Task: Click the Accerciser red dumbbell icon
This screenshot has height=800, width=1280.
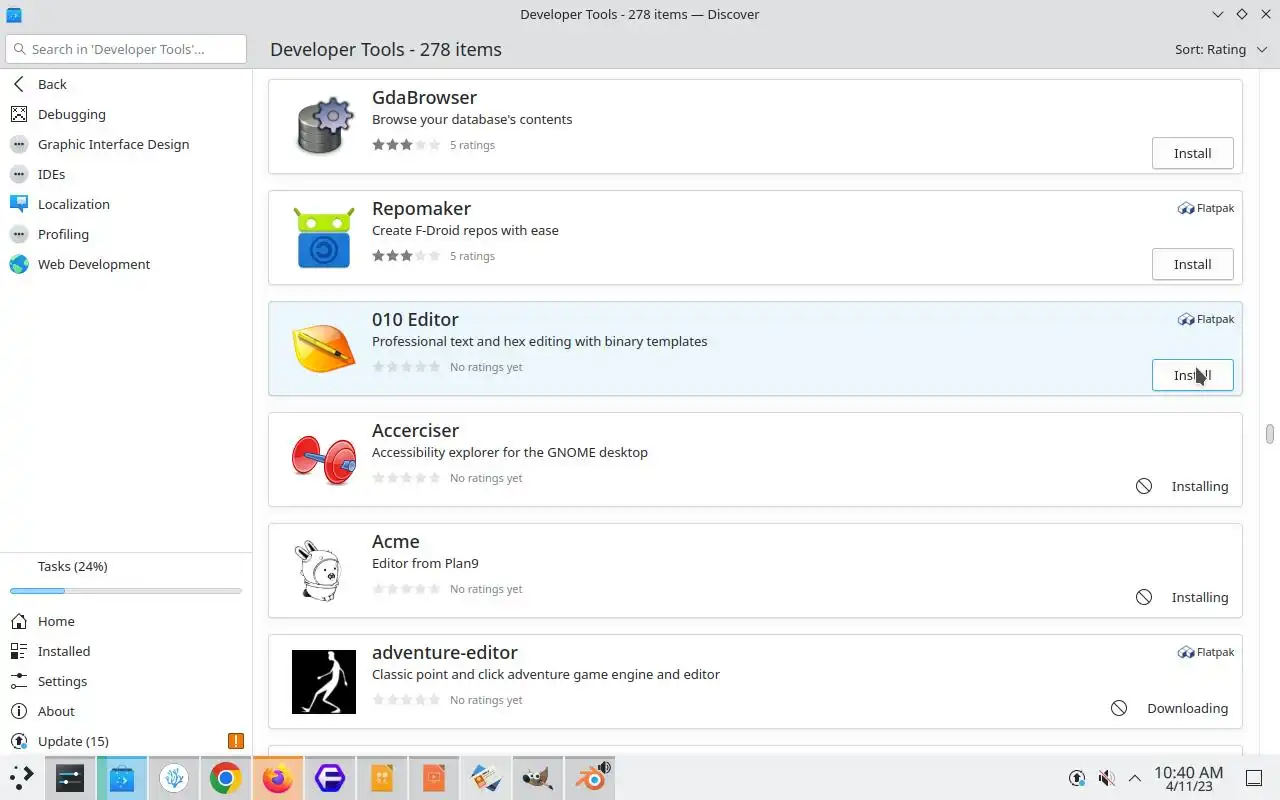Action: click(x=324, y=459)
